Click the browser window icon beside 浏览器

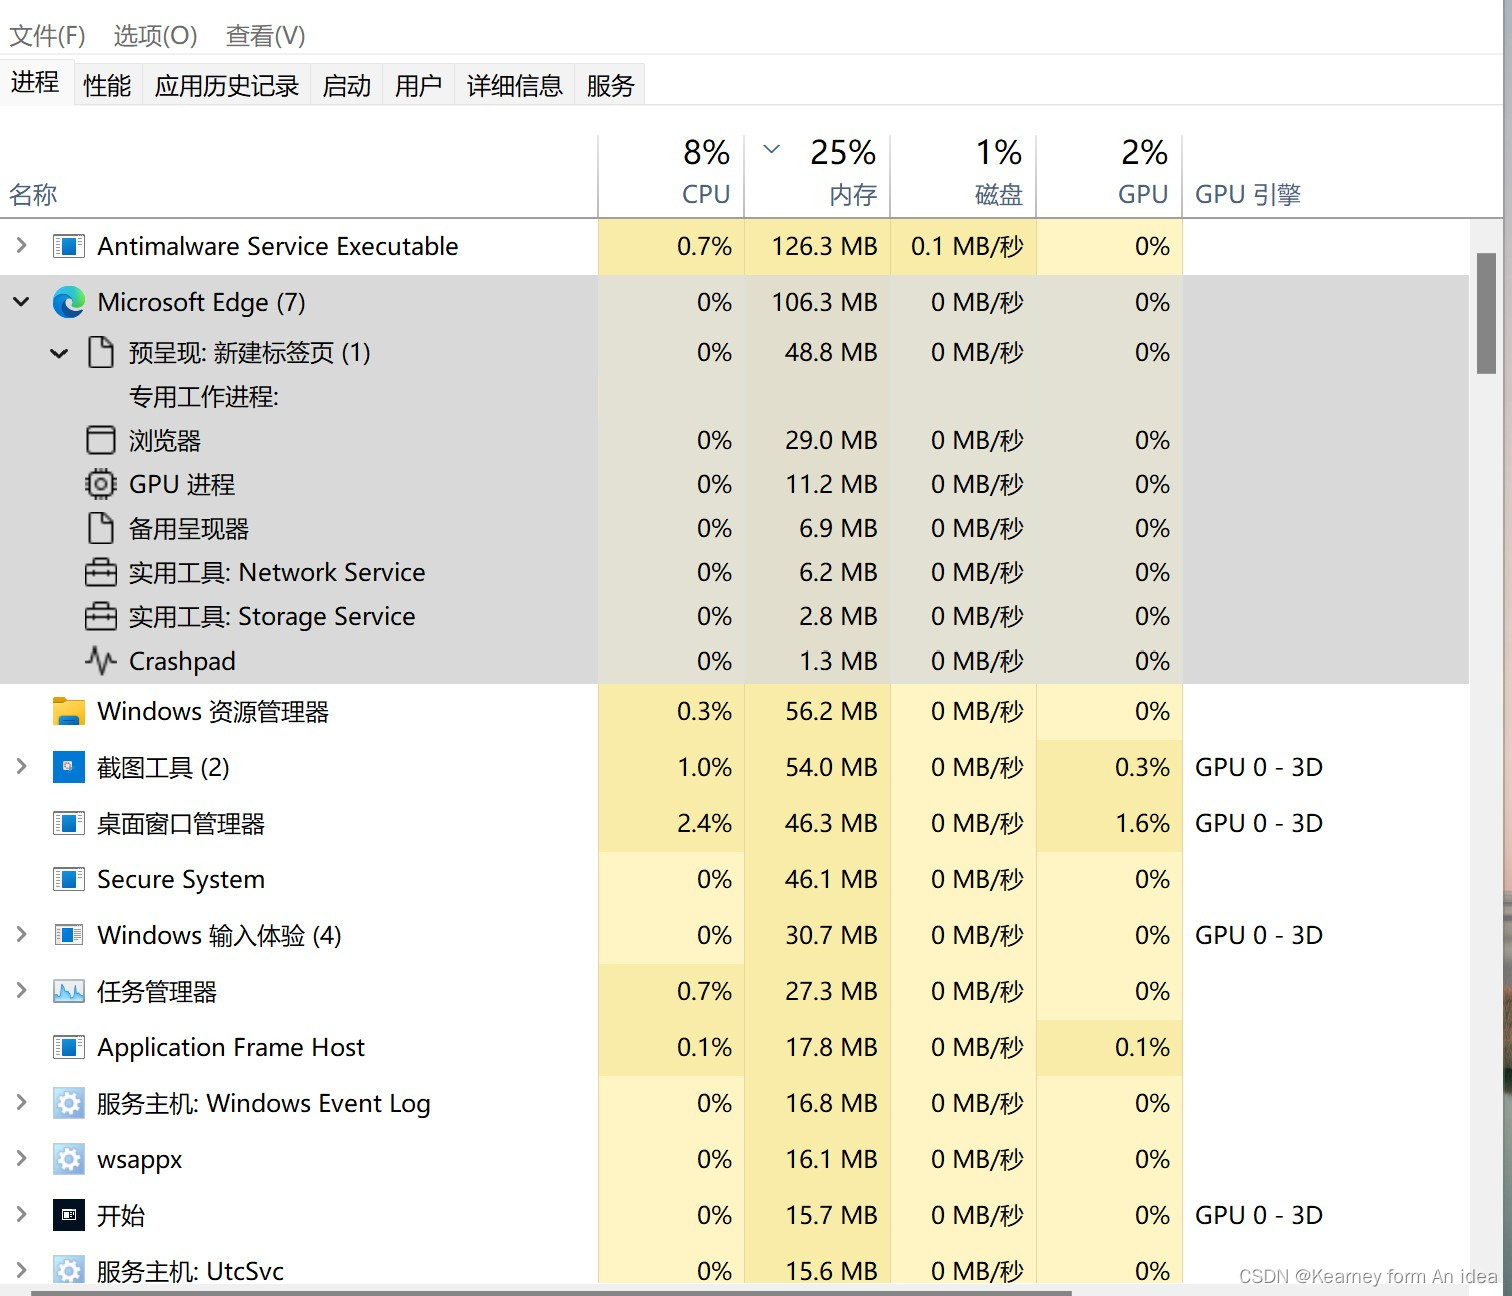coord(100,440)
